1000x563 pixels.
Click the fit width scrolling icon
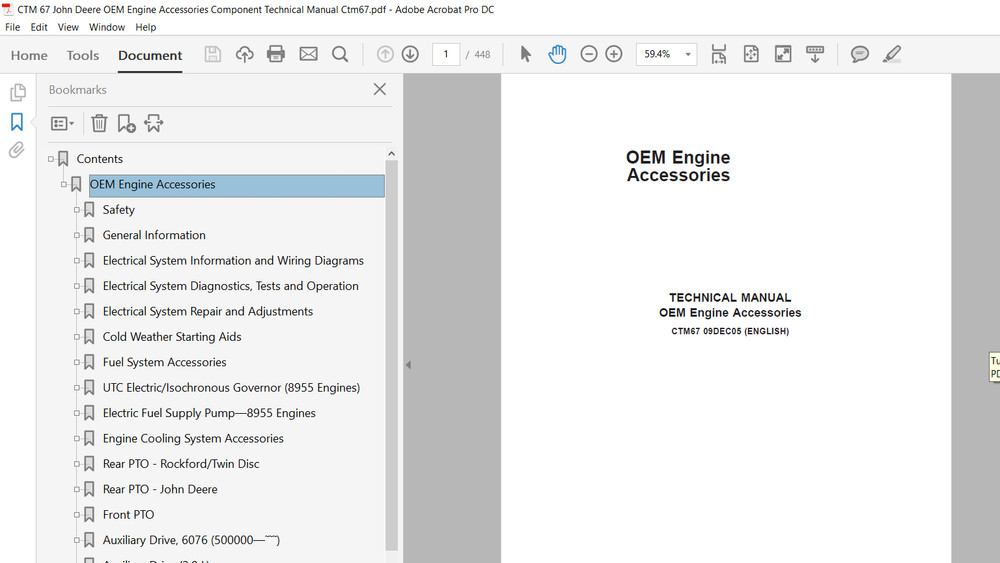pyautogui.click(x=719, y=54)
